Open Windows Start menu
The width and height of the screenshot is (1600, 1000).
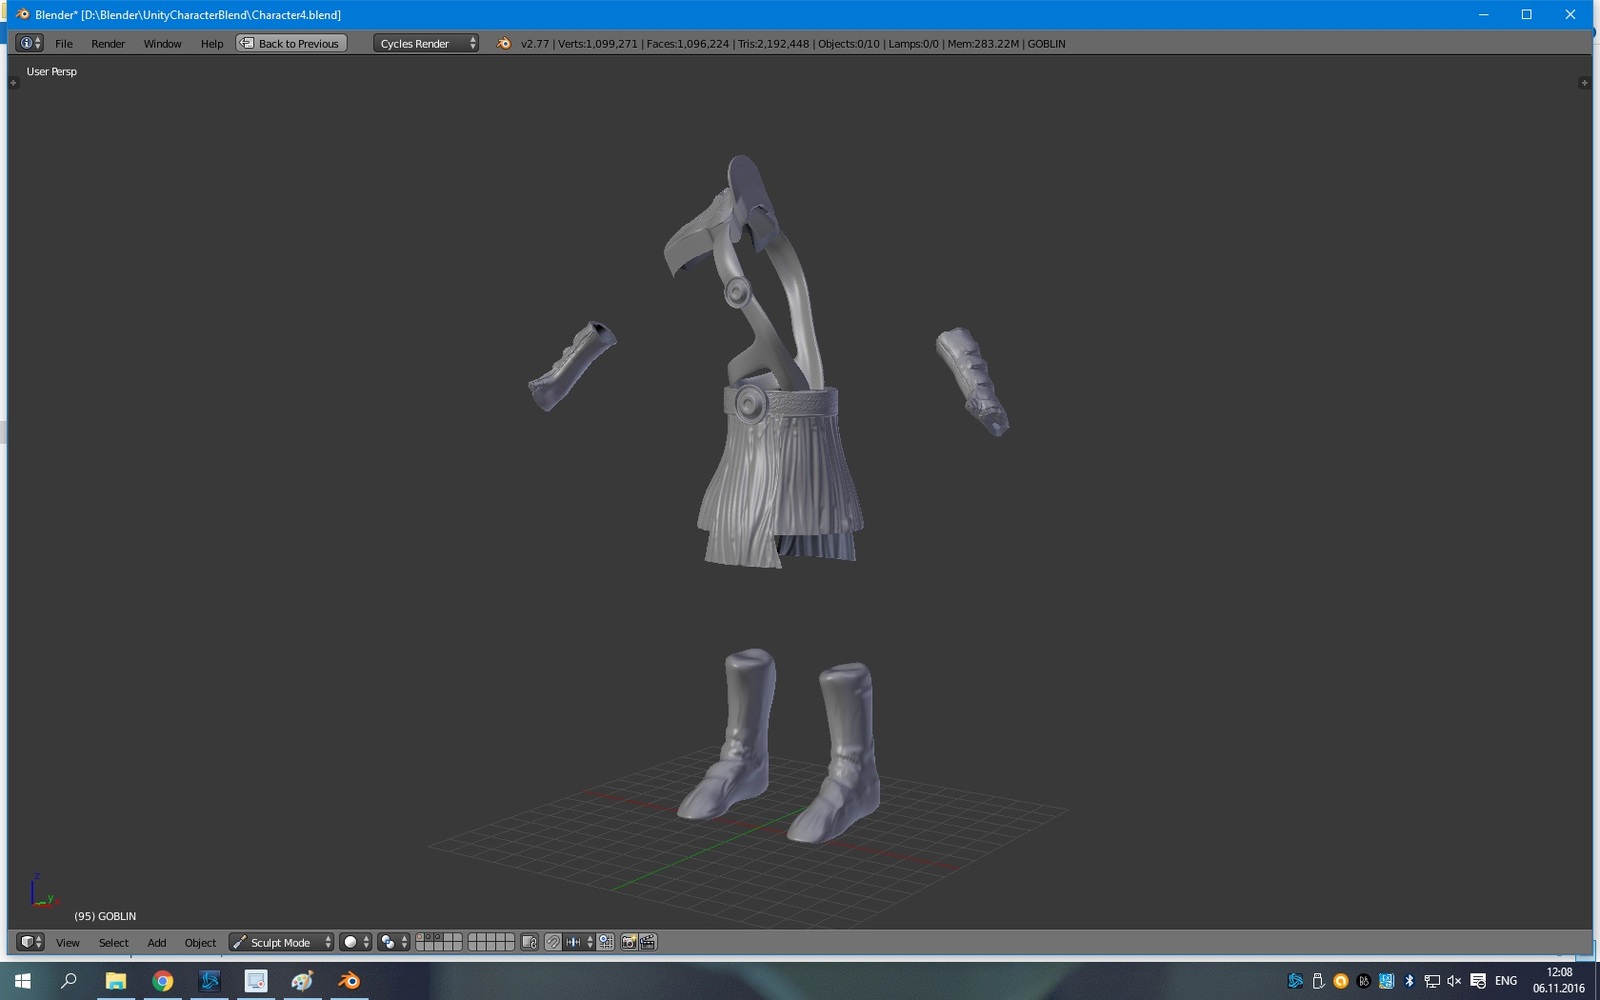pos(22,981)
